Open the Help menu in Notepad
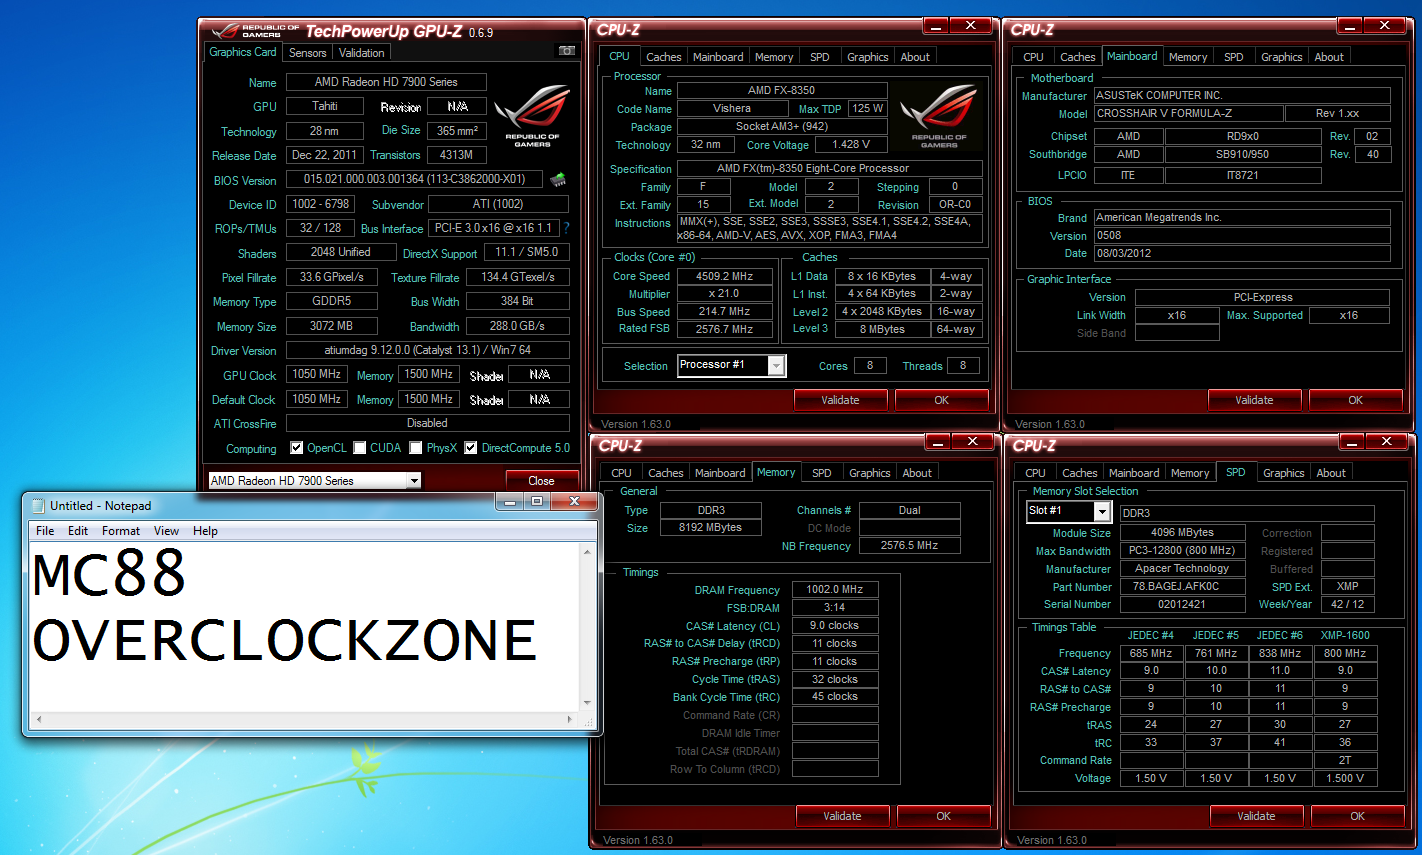Screen dimensions: 1422x855 [205, 531]
